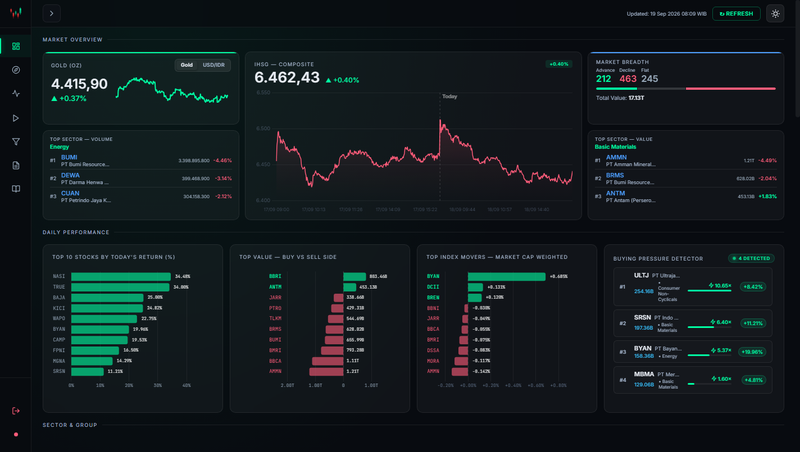Click the +0.40% badge on IHSG chart
This screenshot has width=800, height=452.
click(559, 64)
